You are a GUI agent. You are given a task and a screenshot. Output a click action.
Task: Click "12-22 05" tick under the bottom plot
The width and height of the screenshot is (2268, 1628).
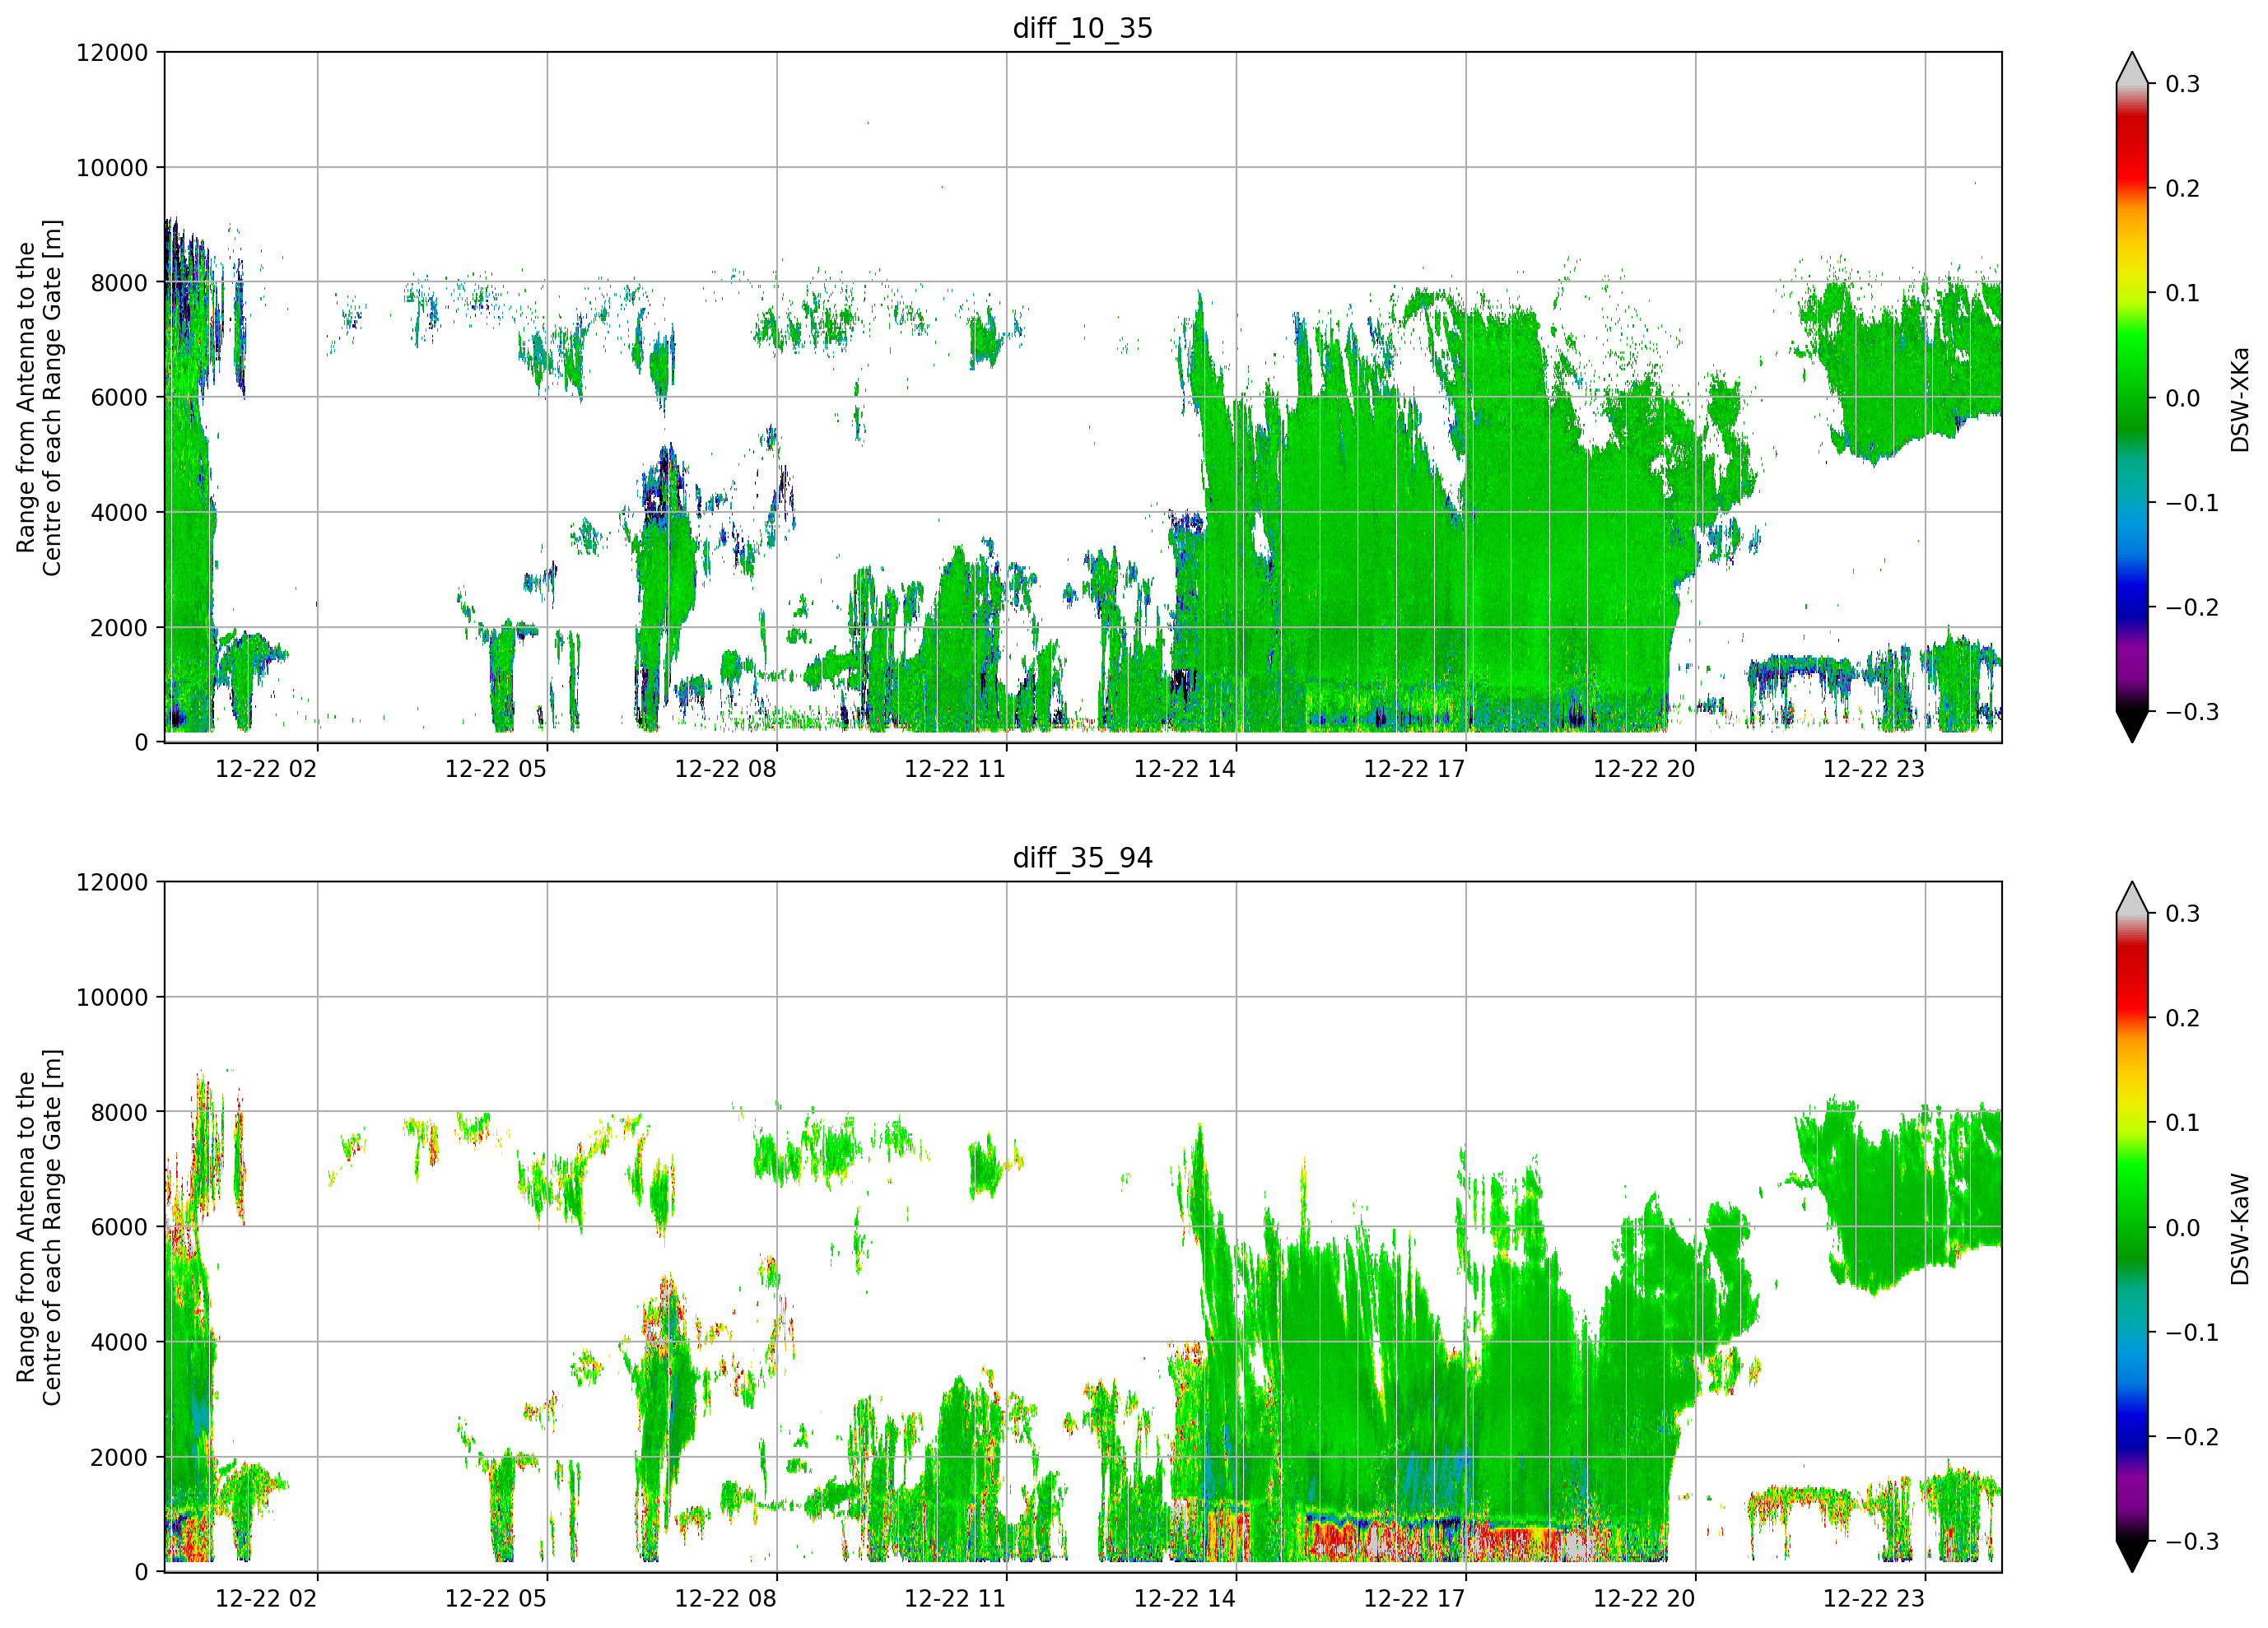[x=496, y=1598]
